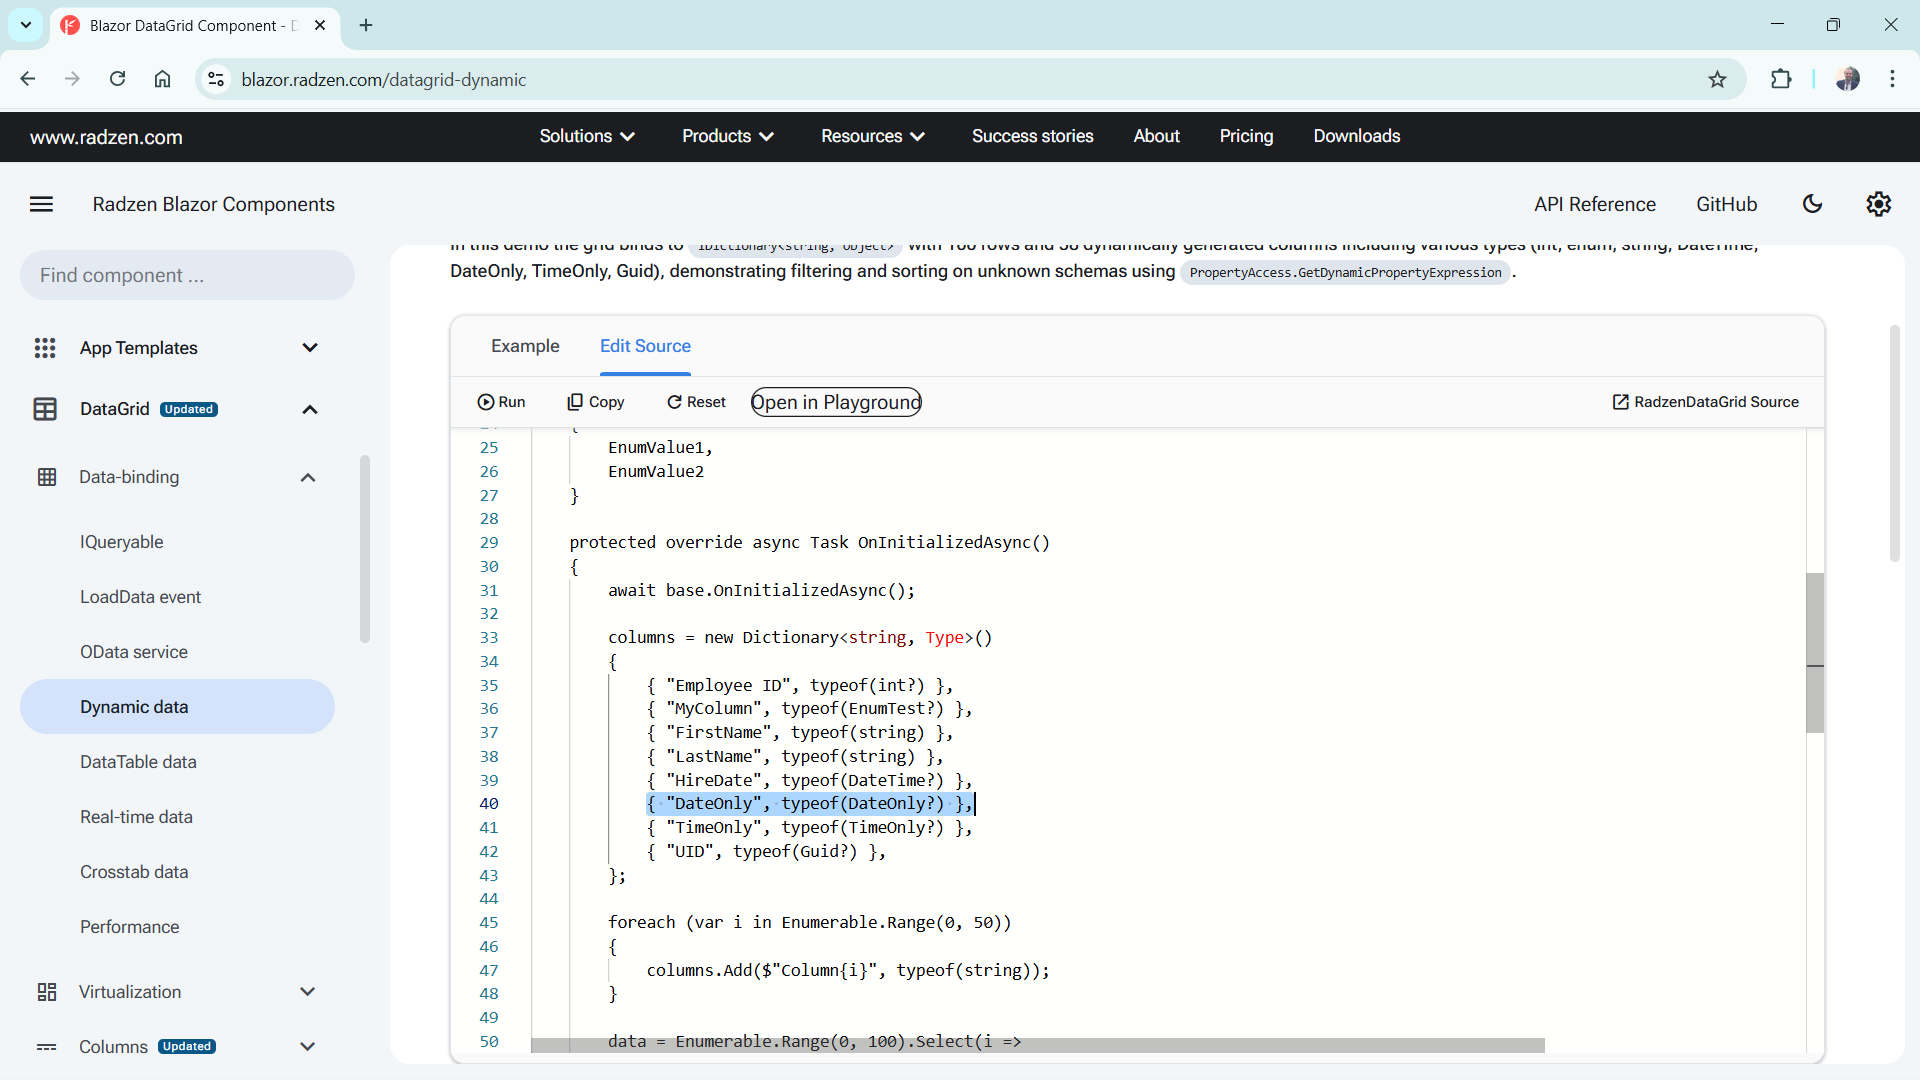This screenshot has width=1920, height=1080.
Task: Click Open in Playground button
Action: click(x=836, y=402)
